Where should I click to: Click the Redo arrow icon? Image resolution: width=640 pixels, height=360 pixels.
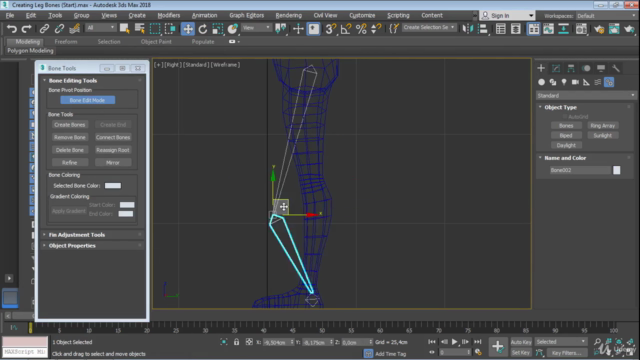27,29
